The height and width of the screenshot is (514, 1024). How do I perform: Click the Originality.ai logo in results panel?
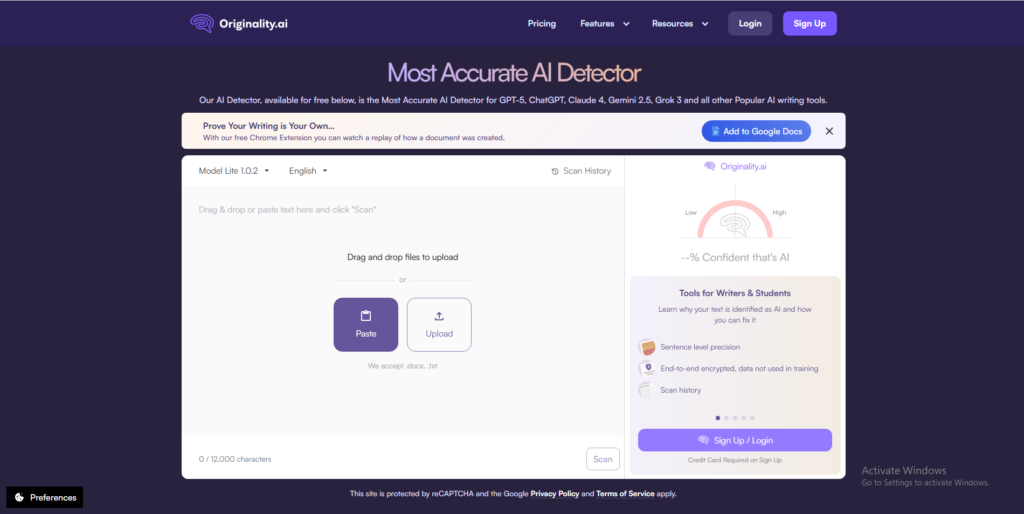(x=735, y=166)
